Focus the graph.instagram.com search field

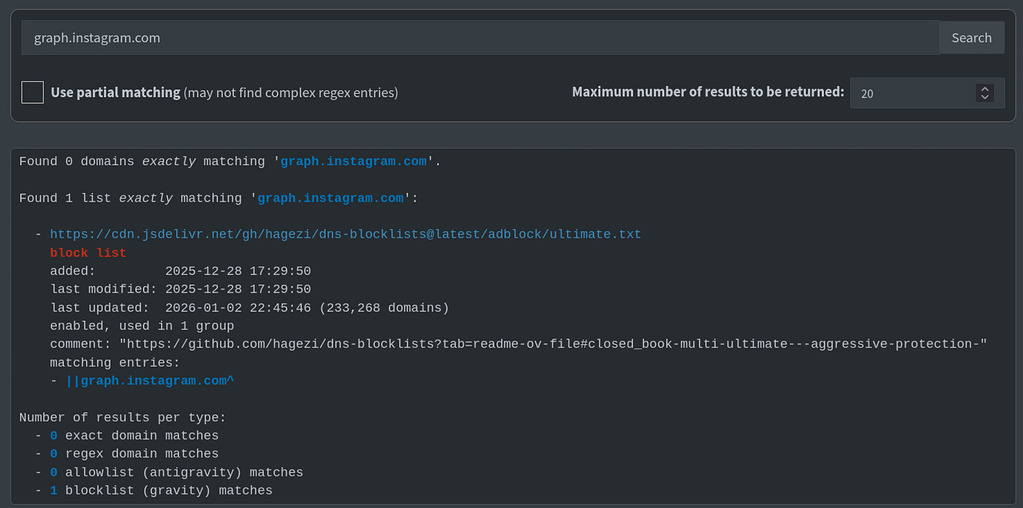(480, 38)
